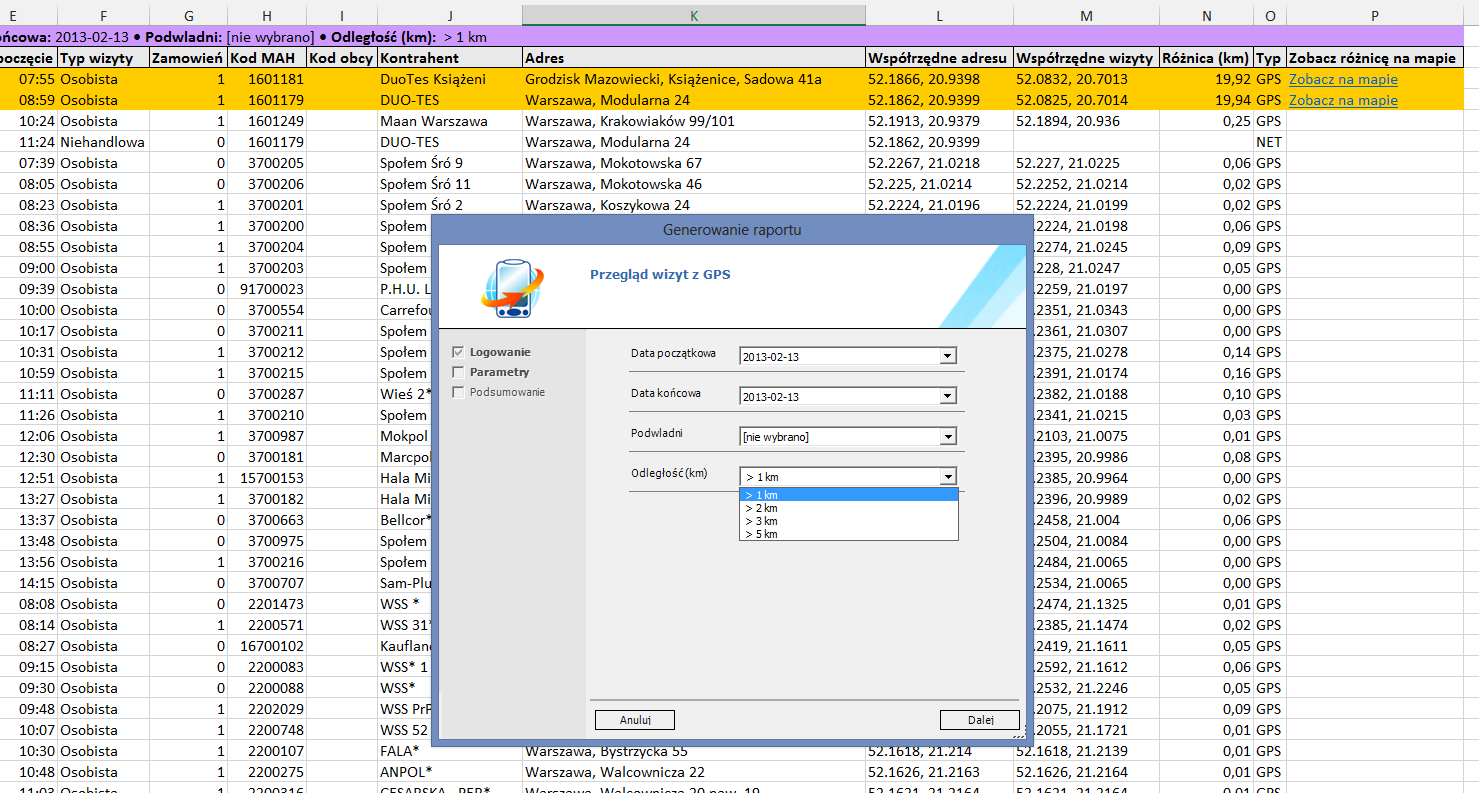1479x793 pixels.
Task: Click the 'Niehandlowa' visit type cell
Action: pos(103,142)
